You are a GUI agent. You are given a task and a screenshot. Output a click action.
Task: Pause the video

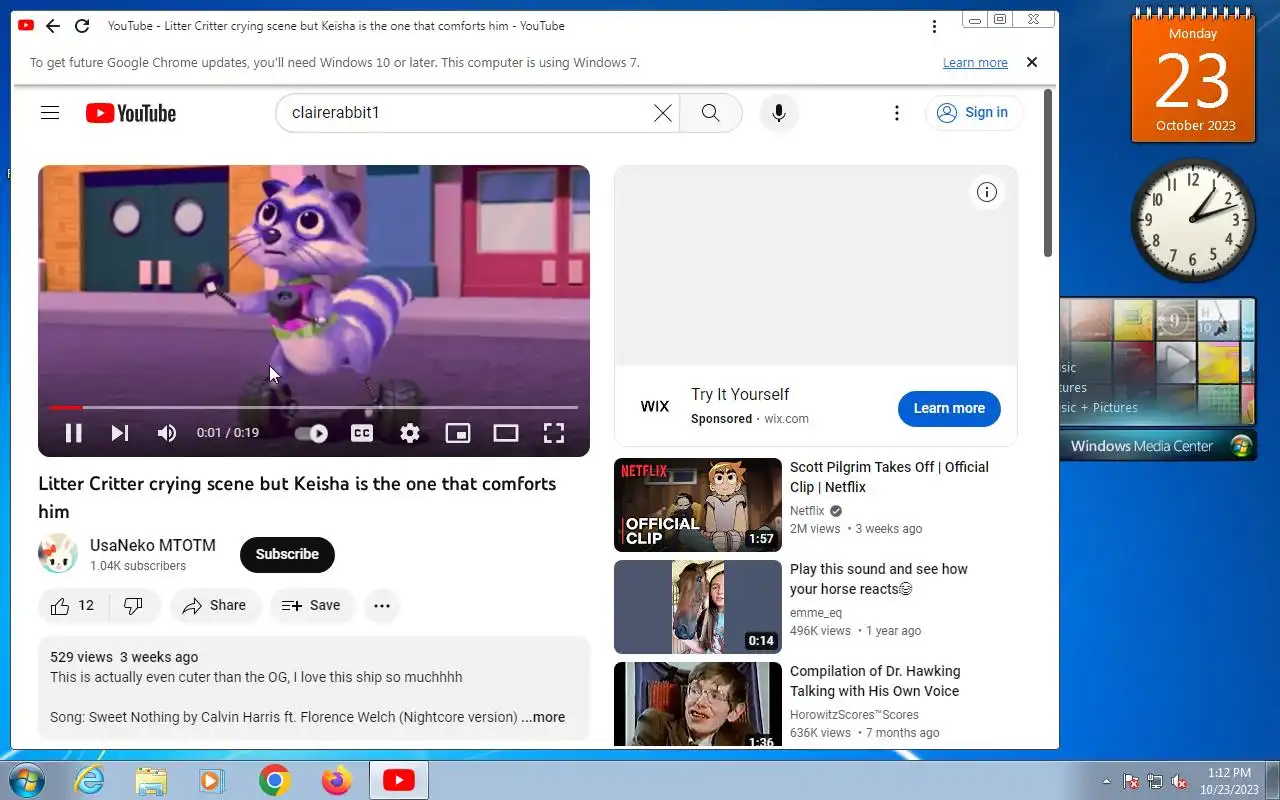(x=73, y=433)
